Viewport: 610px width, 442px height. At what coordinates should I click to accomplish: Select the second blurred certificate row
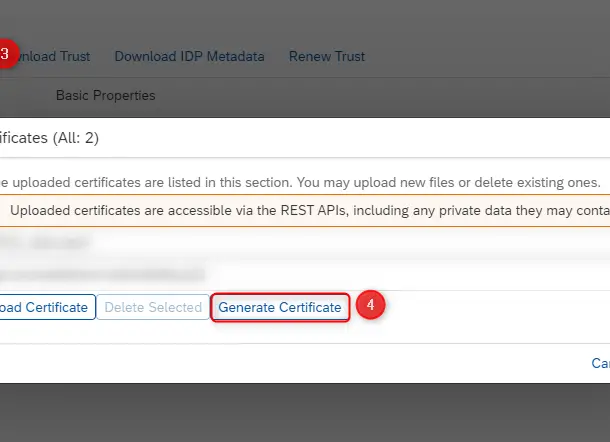click(x=100, y=273)
